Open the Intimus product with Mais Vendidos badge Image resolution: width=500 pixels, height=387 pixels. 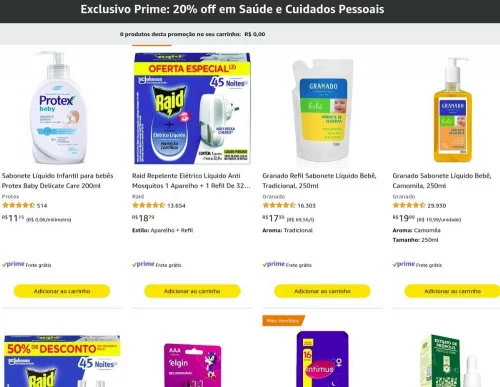coord(322,359)
